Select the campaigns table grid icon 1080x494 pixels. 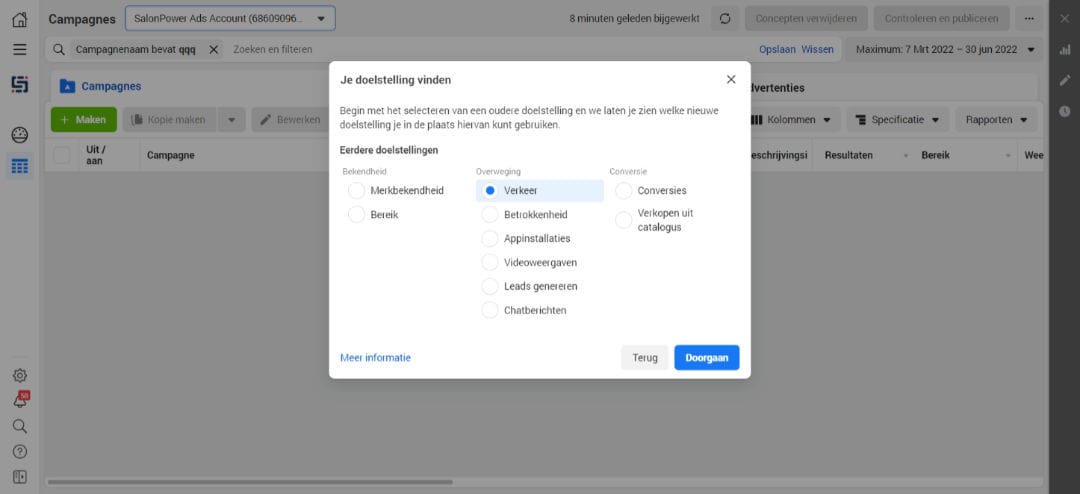click(19, 166)
